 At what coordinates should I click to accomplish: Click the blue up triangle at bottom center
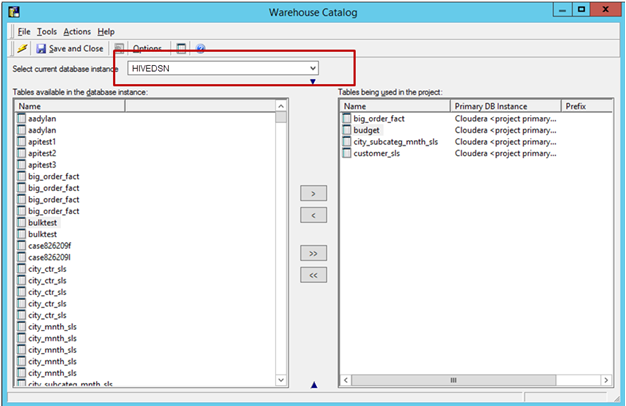point(314,385)
